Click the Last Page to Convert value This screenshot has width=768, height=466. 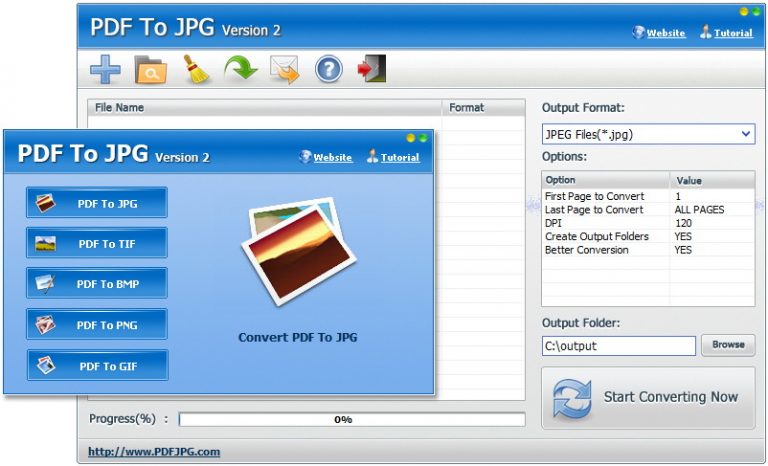point(699,210)
